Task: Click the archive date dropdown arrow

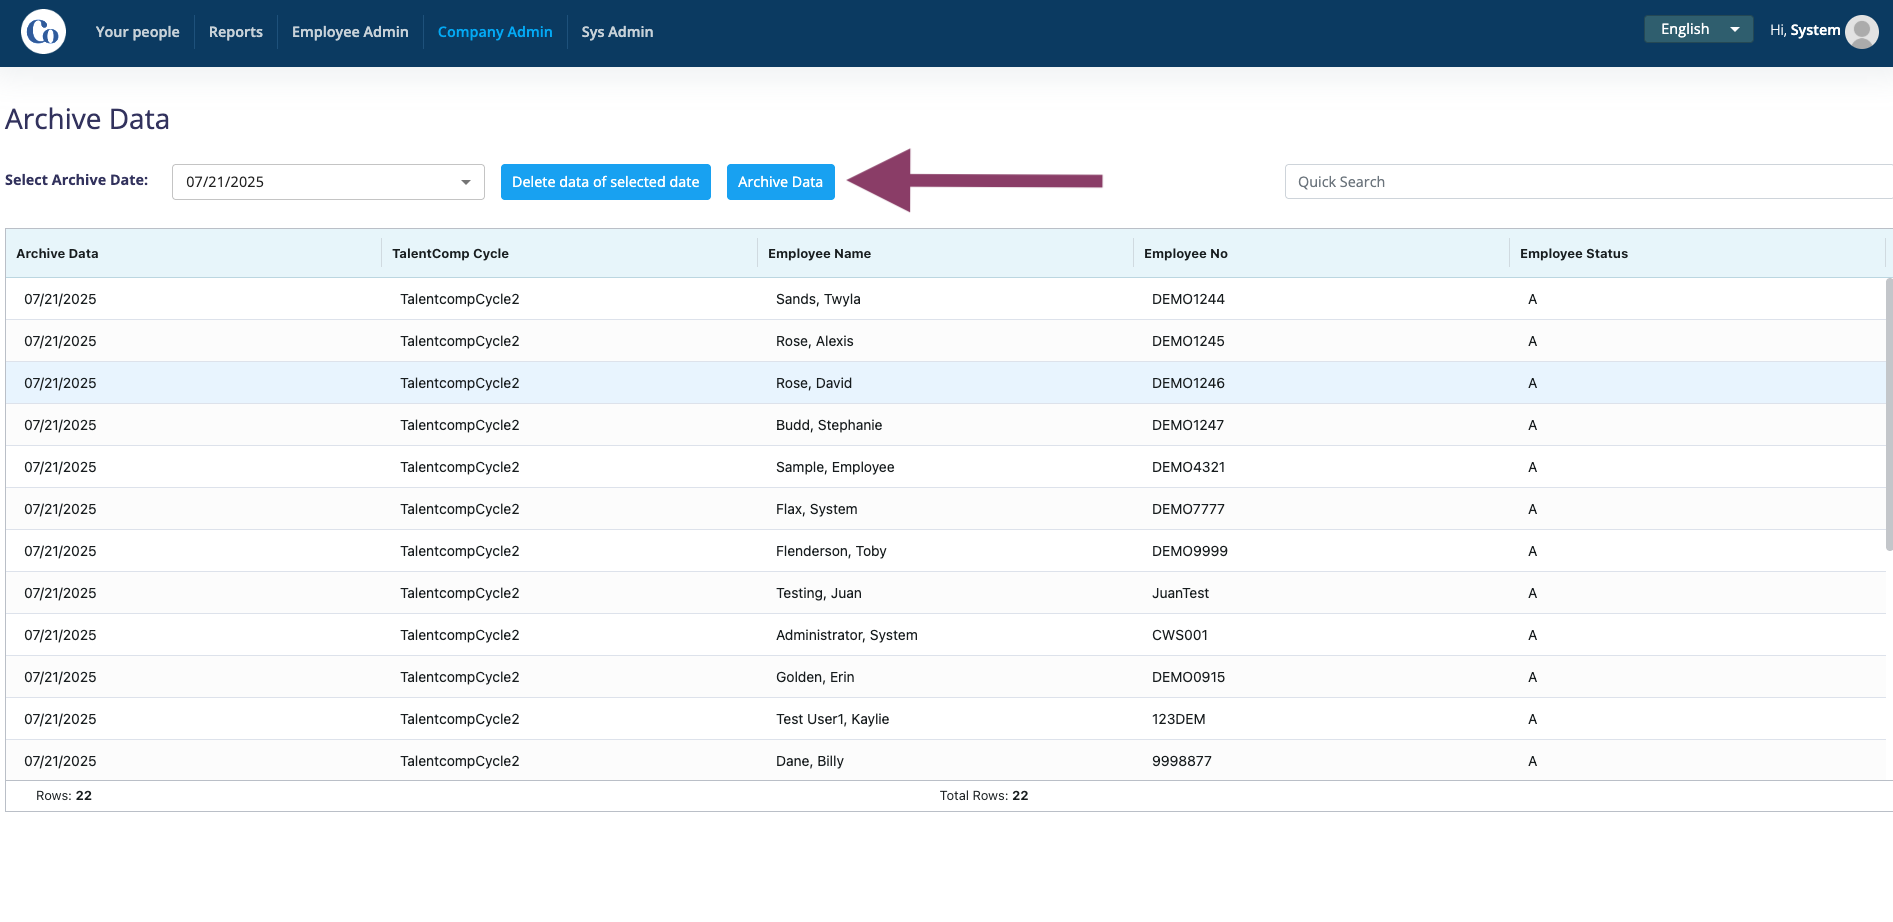Action: pyautogui.click(x=465, y=182)
